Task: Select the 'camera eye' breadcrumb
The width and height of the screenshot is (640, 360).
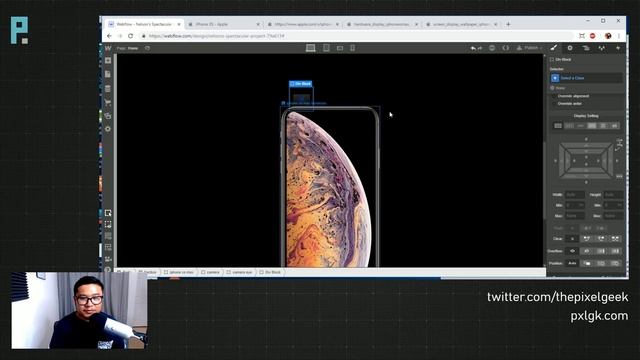Action: pos(240,272)
